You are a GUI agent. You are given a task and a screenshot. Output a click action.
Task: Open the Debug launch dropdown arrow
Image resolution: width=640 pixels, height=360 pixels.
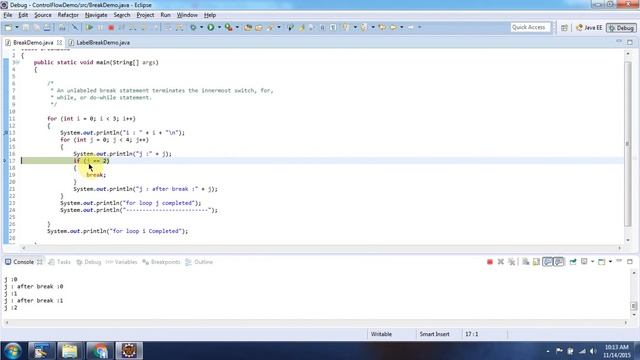click(x=201, y=27)
